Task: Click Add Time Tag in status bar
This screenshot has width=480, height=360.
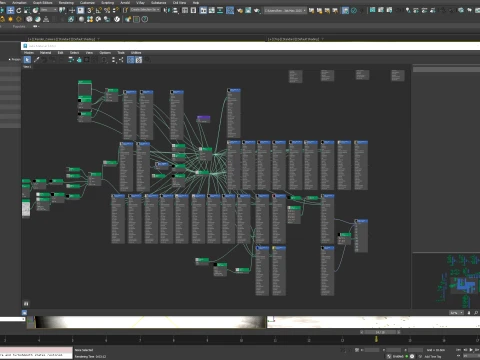Action: click(433, 356)
